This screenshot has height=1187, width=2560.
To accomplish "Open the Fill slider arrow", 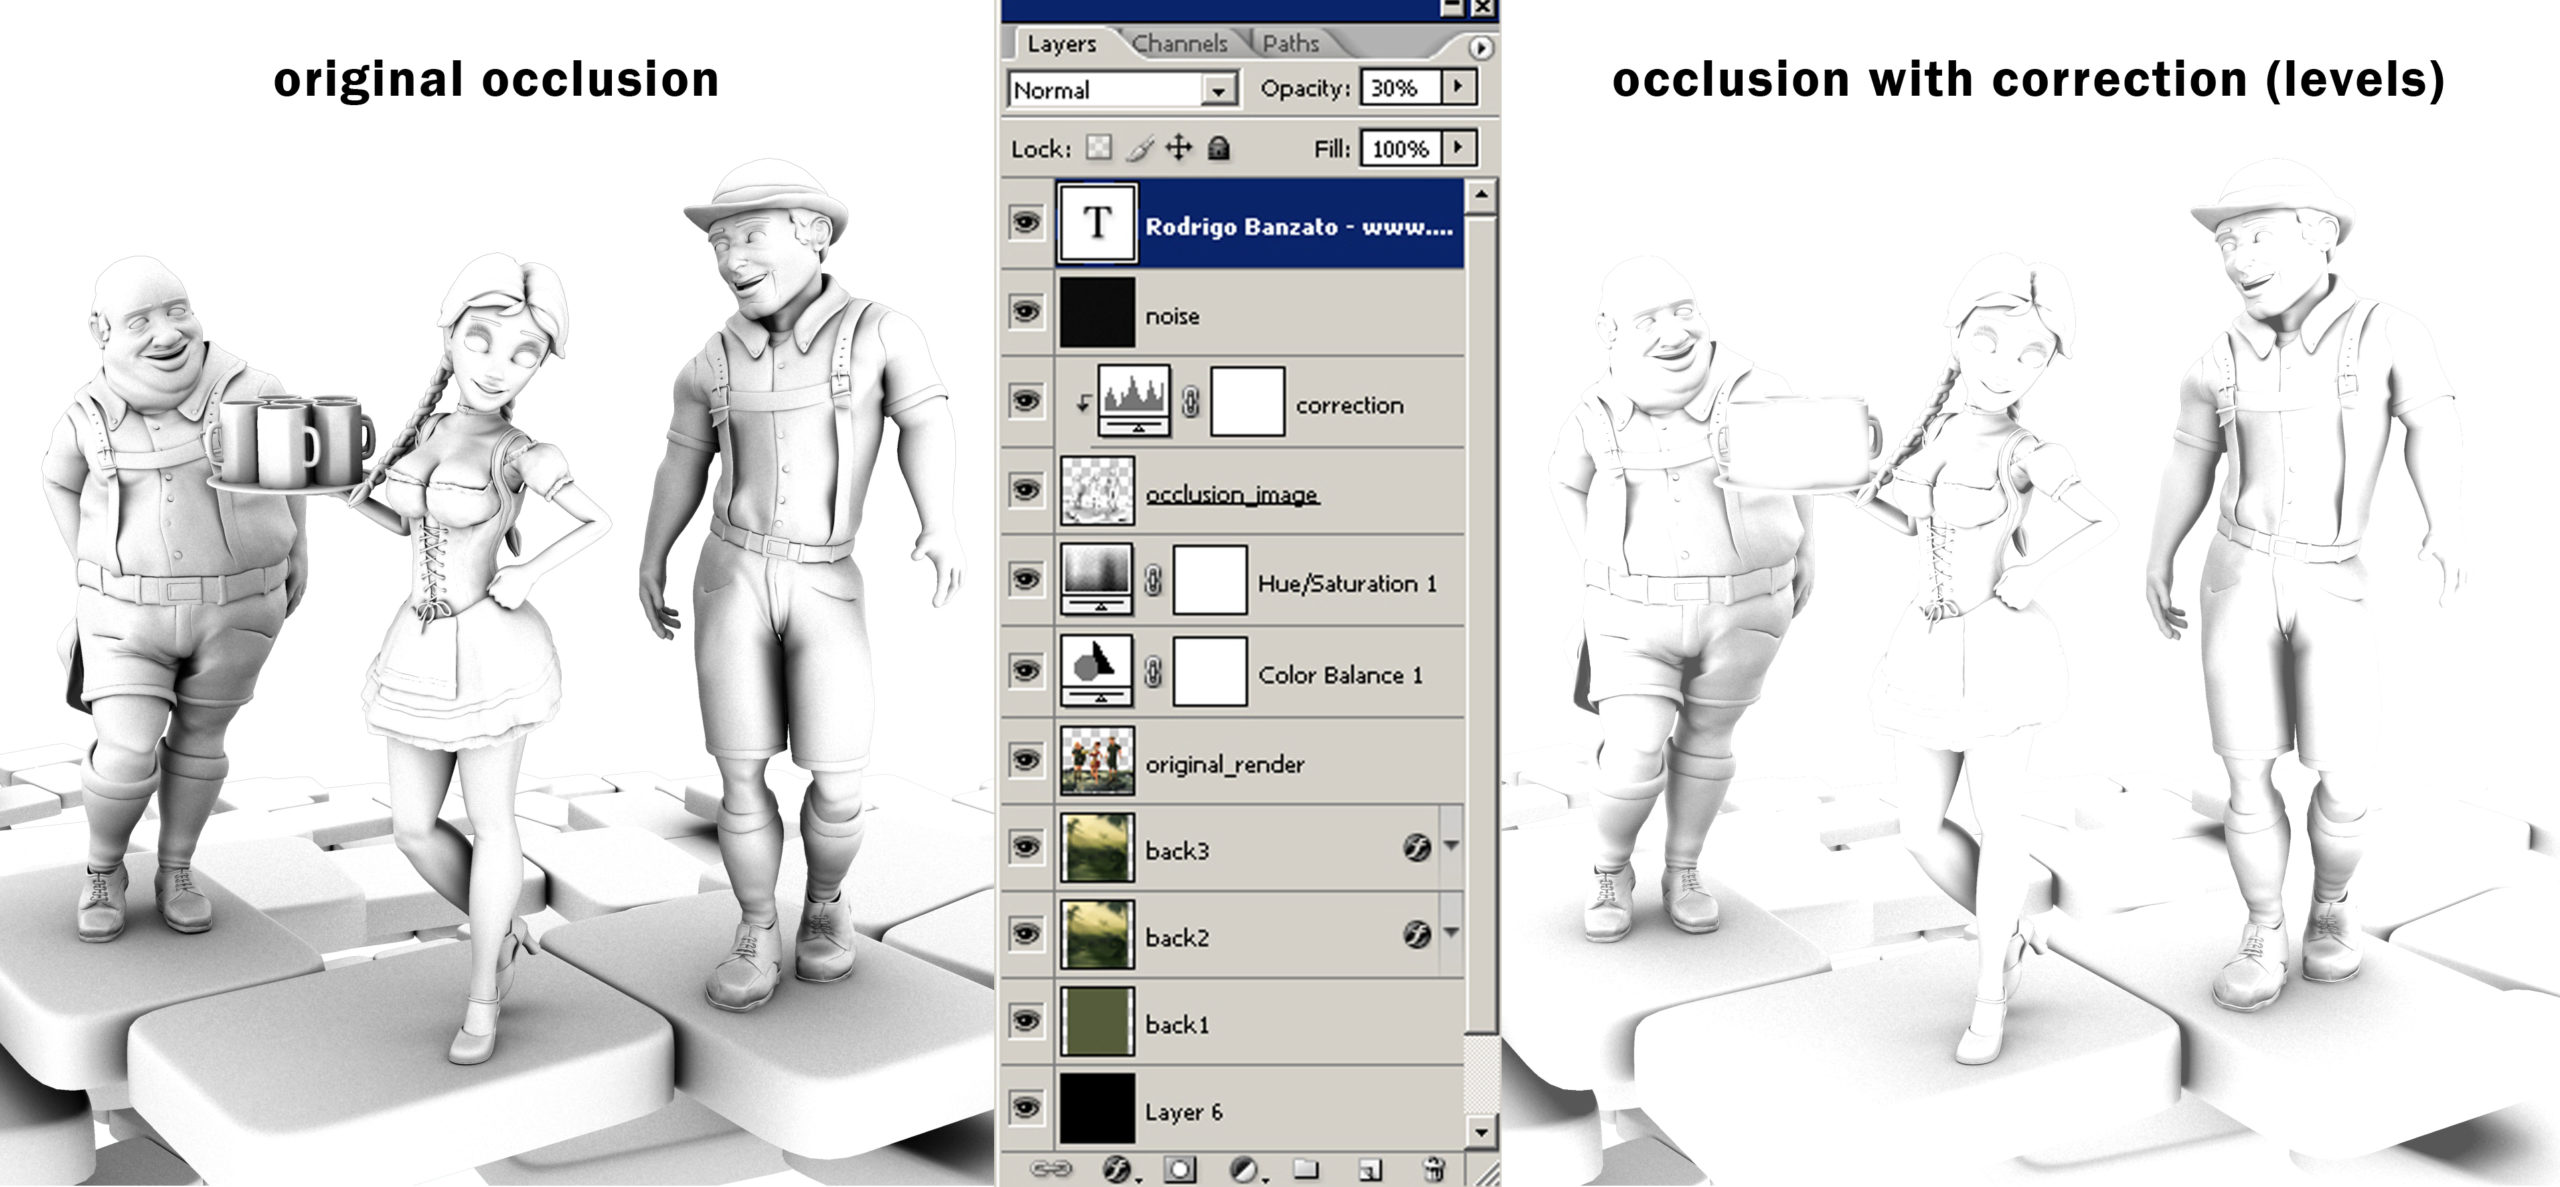I will click(x=1458, y=149).
